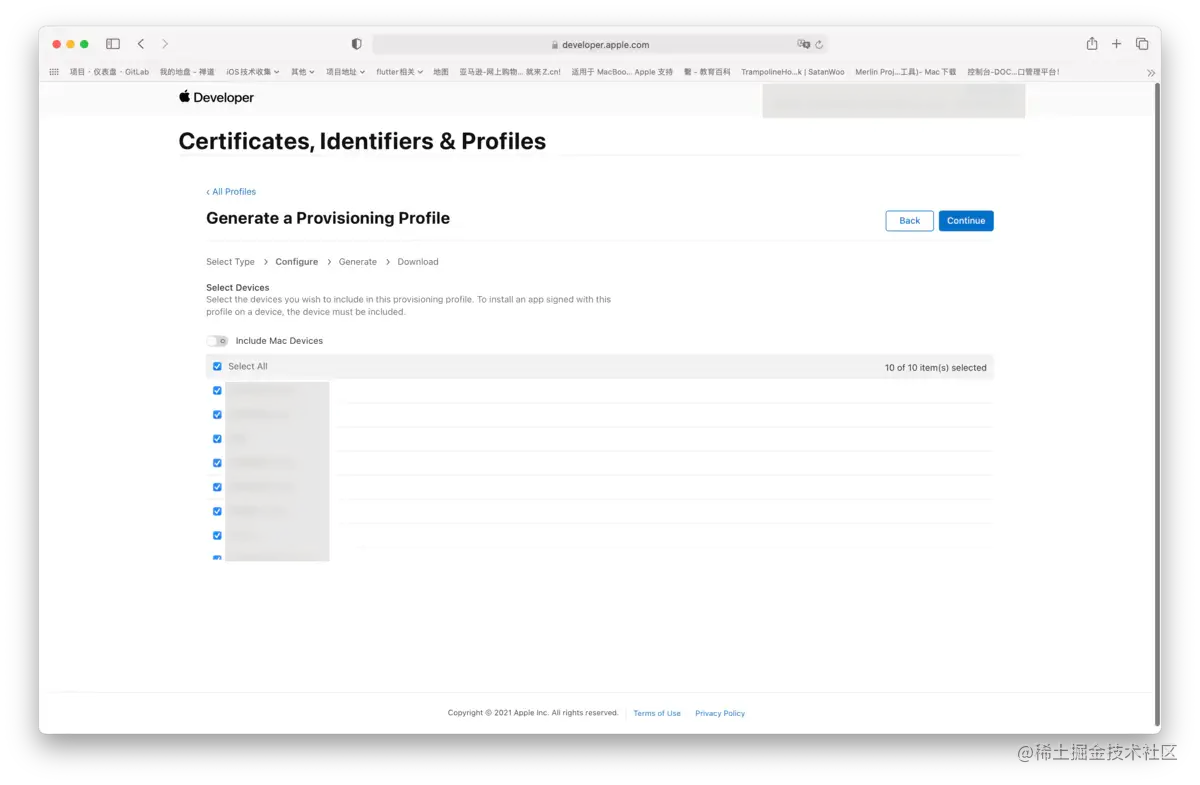Open a new tab with plus icon

[x=1117, y=44]
